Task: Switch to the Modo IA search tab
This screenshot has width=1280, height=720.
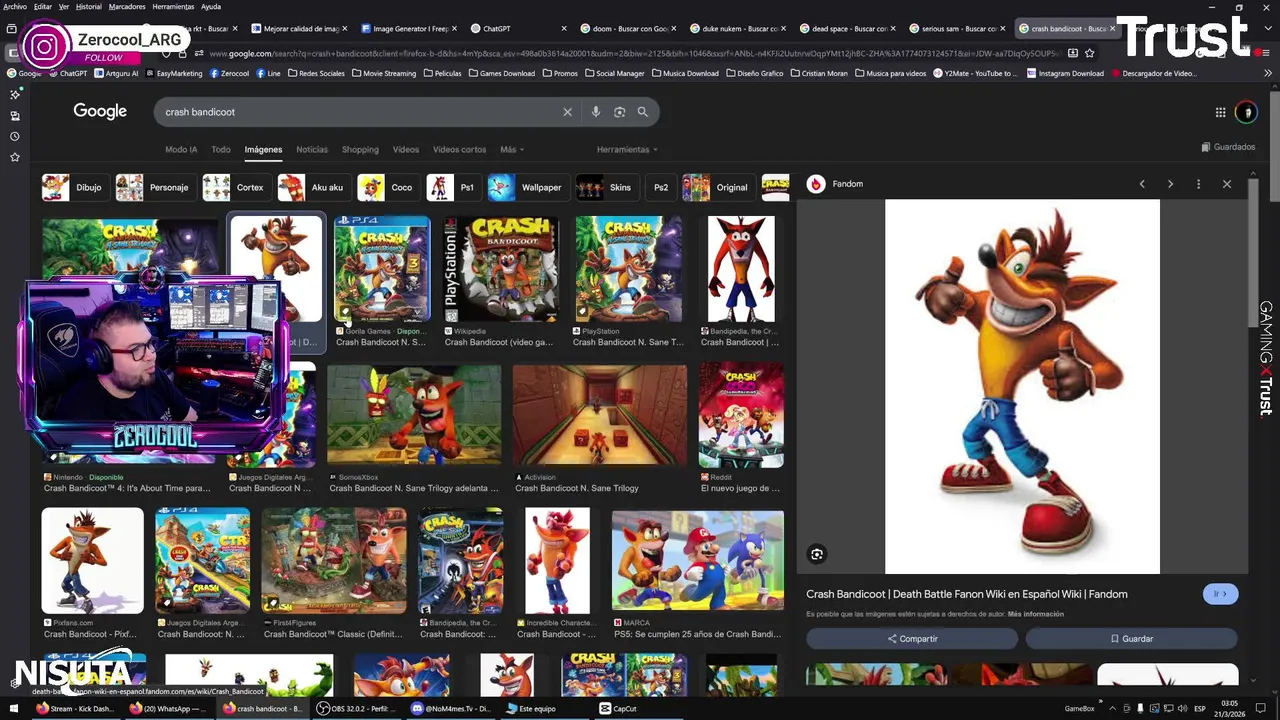Action: coord(181,149)
